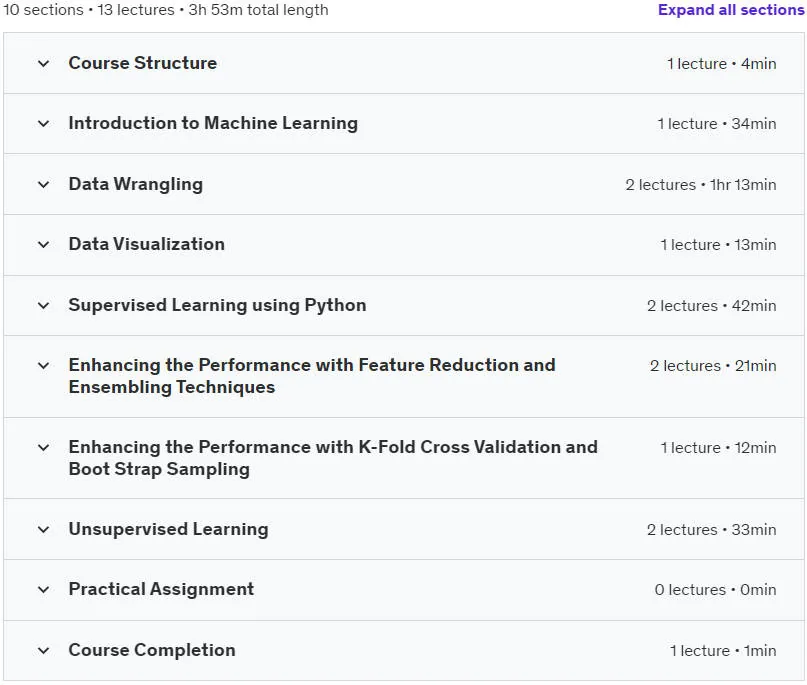Expand Feature Reduction and Ensembling chevron

click(x=44, y=366)
